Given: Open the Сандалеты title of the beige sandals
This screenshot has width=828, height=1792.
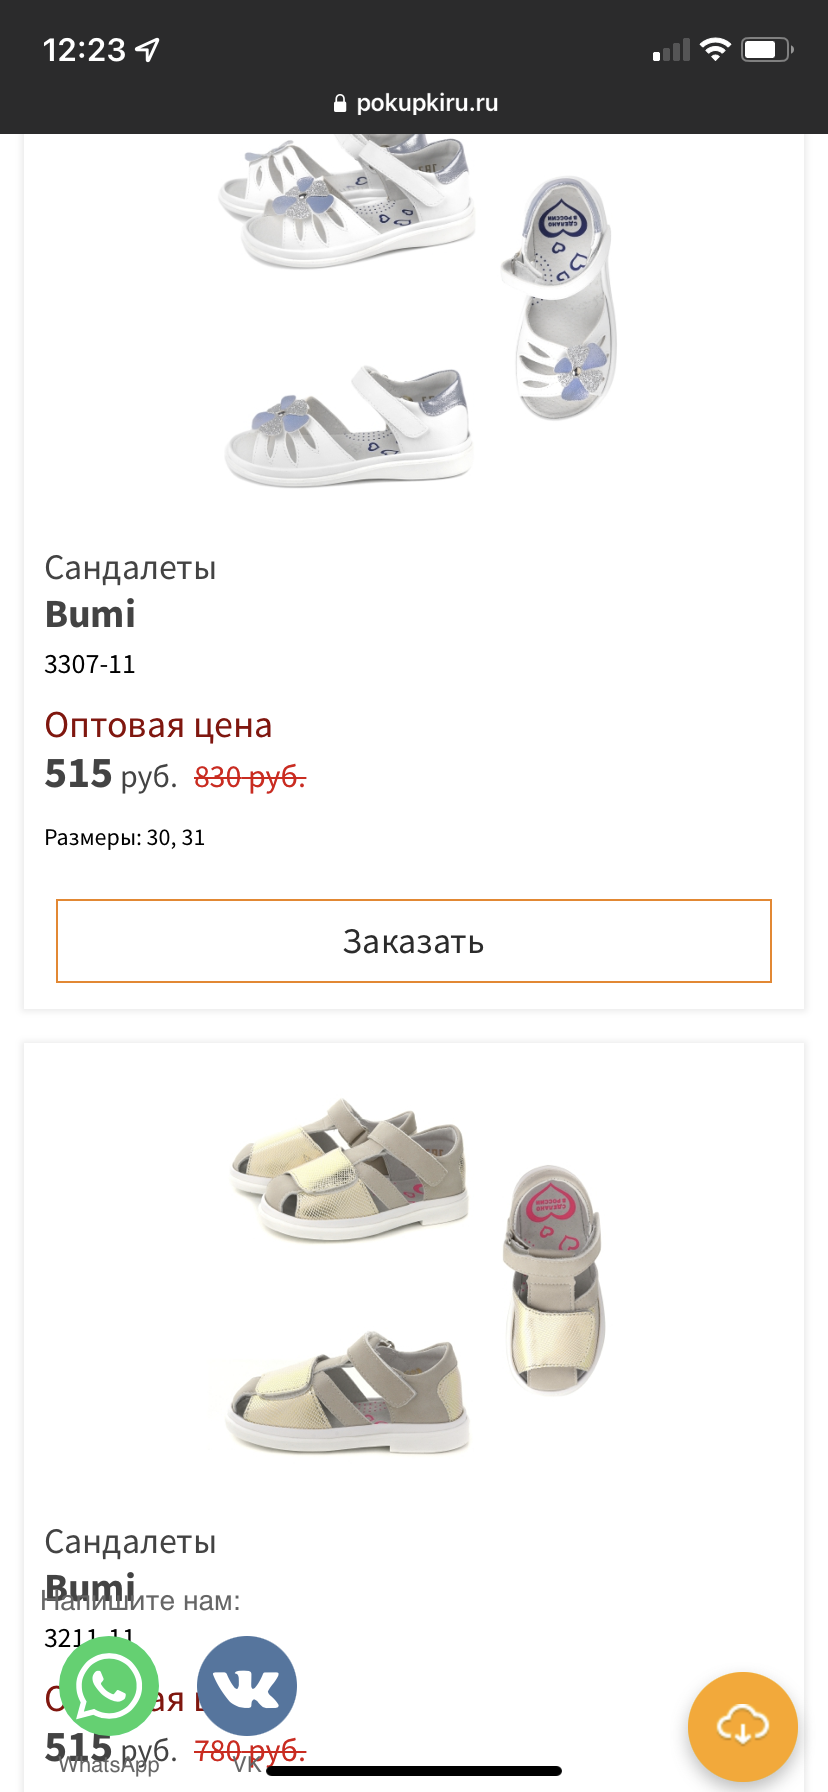Looking at the screenshot, I should (130, 1542).
